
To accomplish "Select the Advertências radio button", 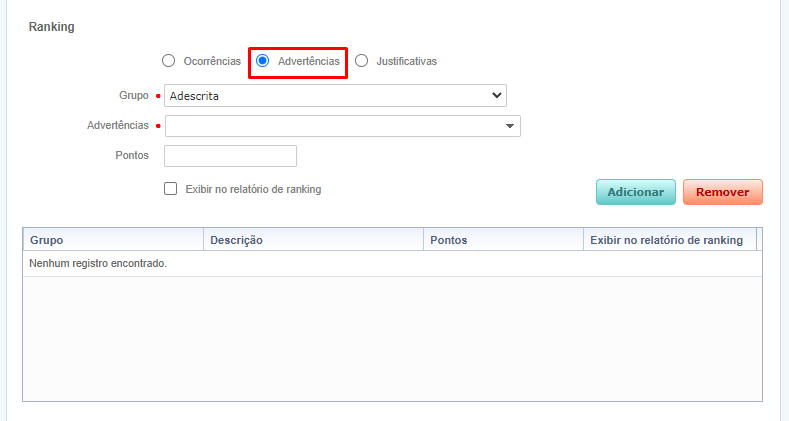I will point(263,61).
